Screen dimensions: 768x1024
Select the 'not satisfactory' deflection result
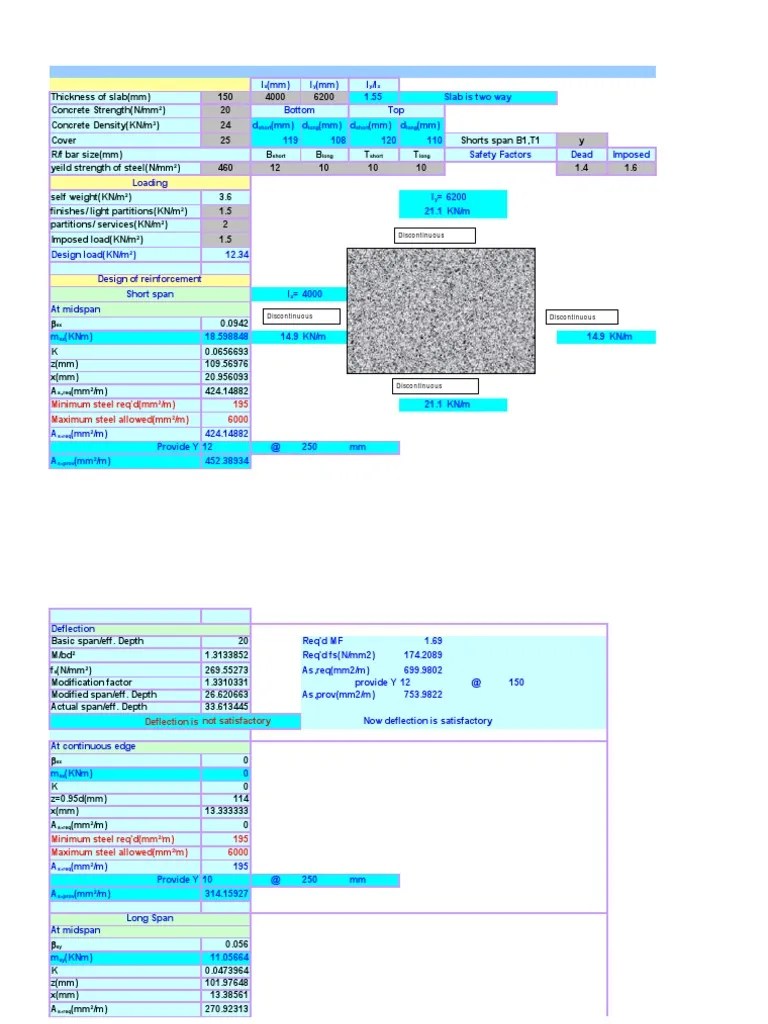click(x=236, y=721)
